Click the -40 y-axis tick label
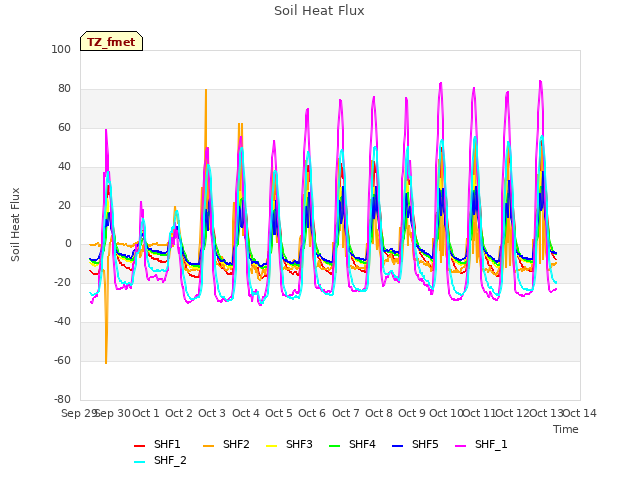This screenshot has height=480, width=640. tap(62, 322)
